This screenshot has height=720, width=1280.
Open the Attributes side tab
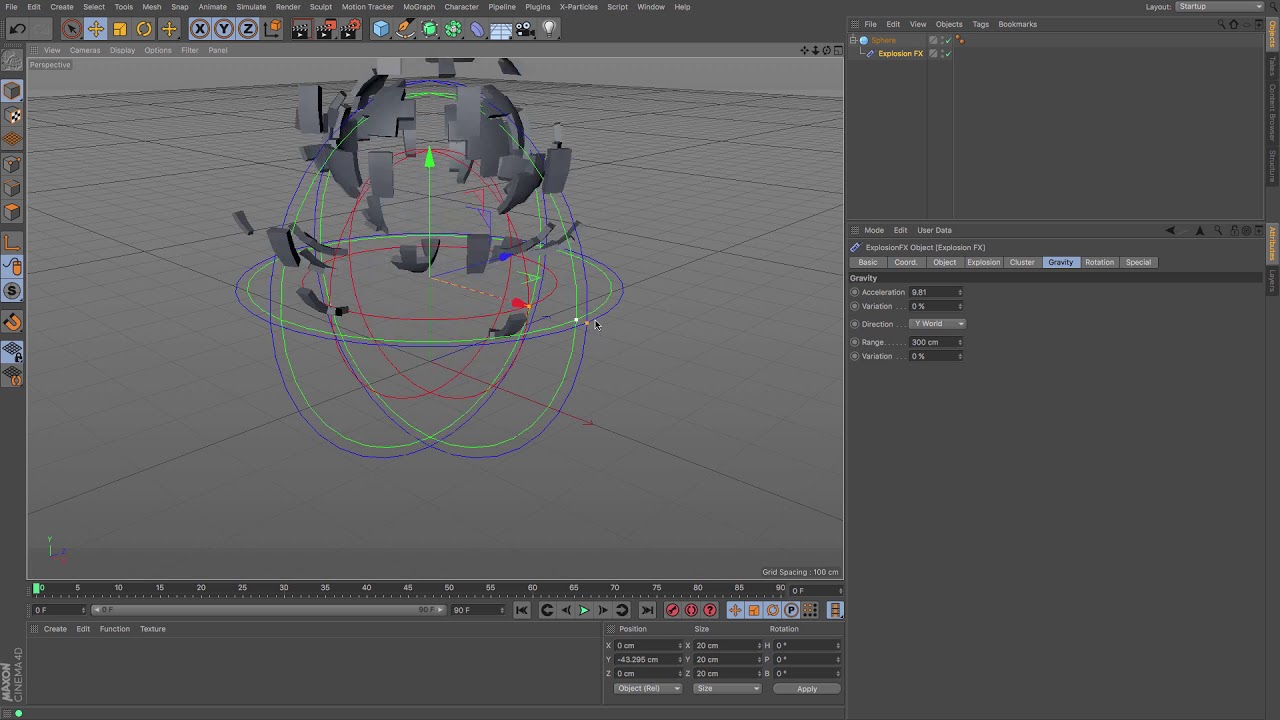(x=1273, y=245)
